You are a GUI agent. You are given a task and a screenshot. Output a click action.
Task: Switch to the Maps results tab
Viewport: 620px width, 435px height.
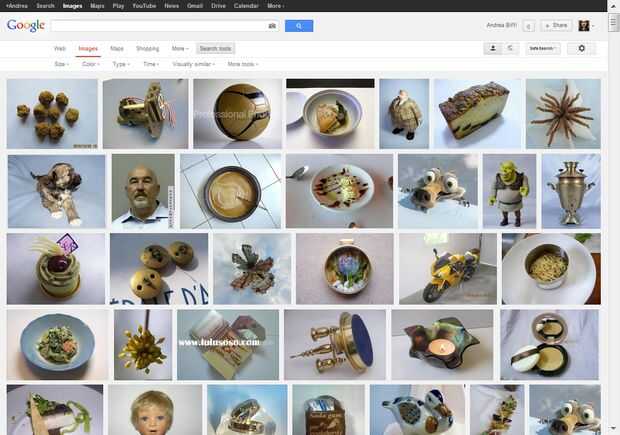point(117,48)
